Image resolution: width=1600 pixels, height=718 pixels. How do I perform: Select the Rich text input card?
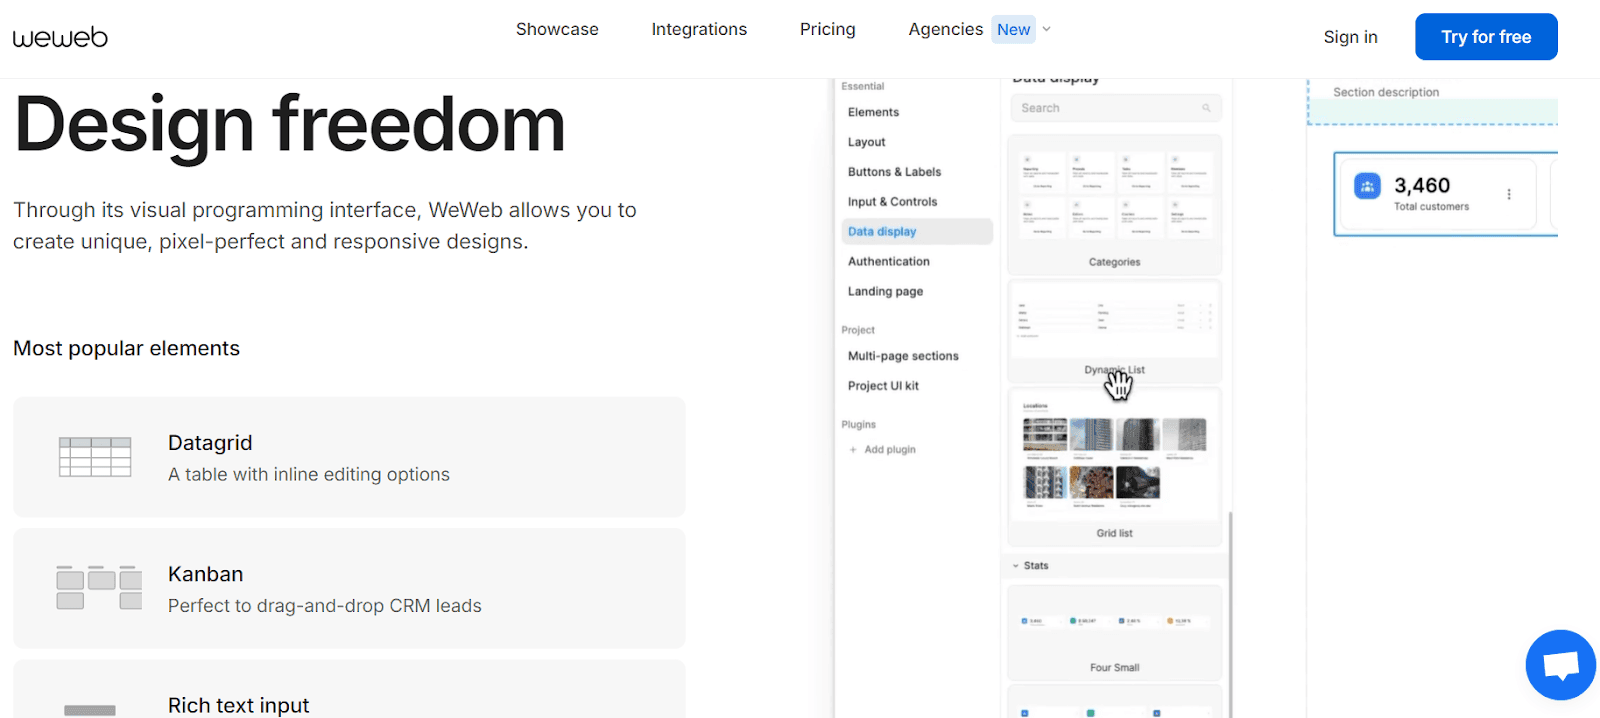pos(349,689)
